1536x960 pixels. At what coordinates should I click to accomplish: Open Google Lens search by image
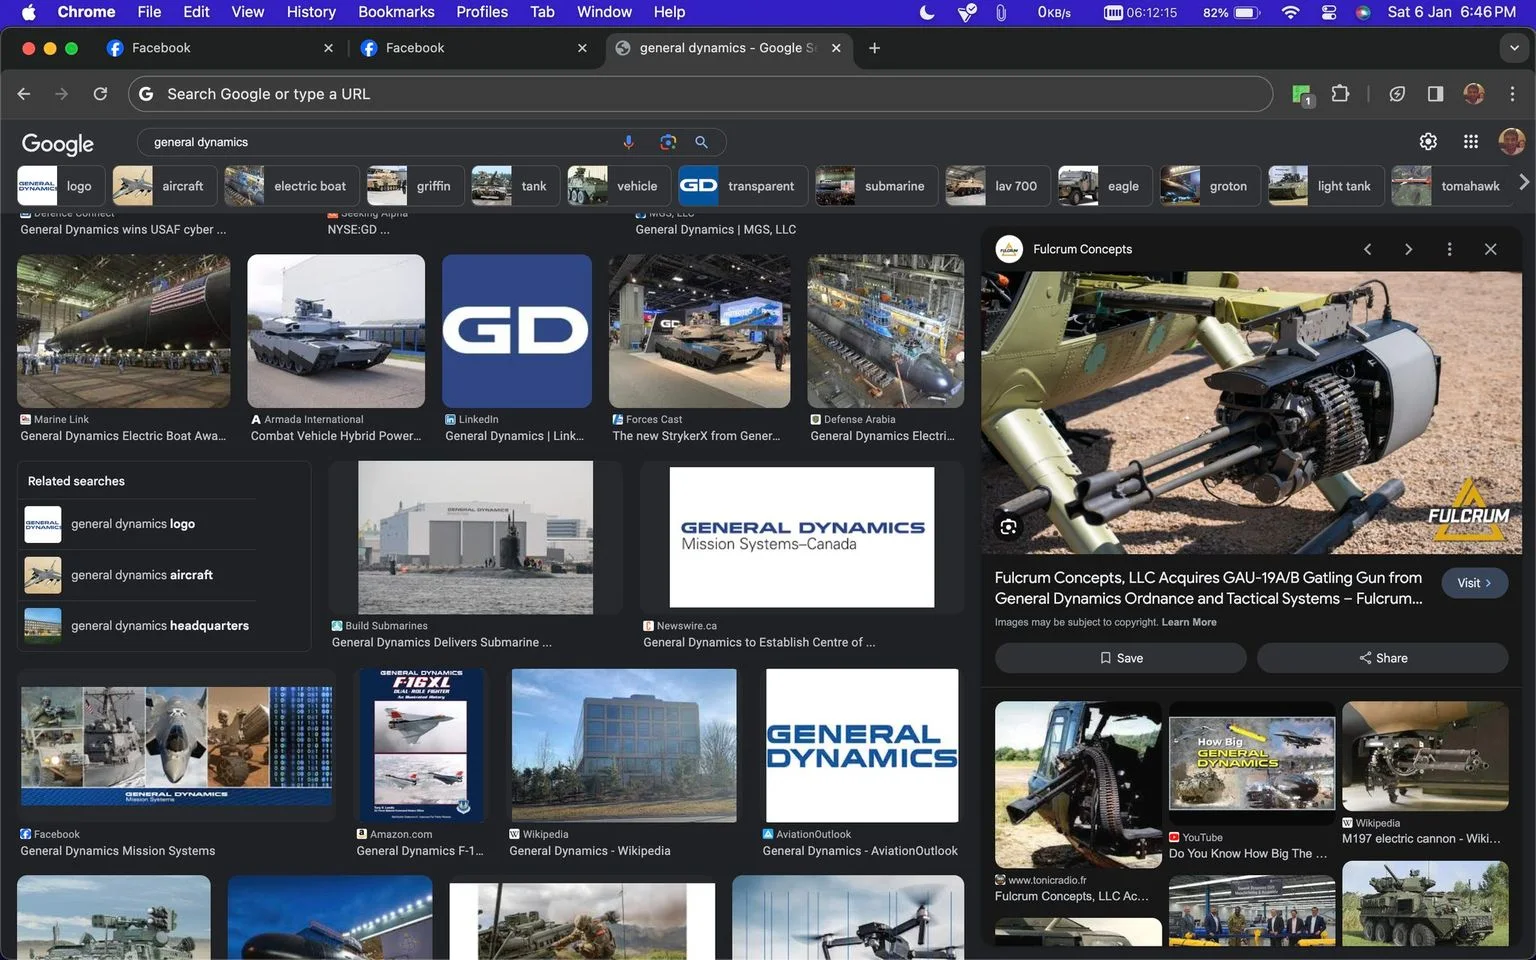(668, 142)
